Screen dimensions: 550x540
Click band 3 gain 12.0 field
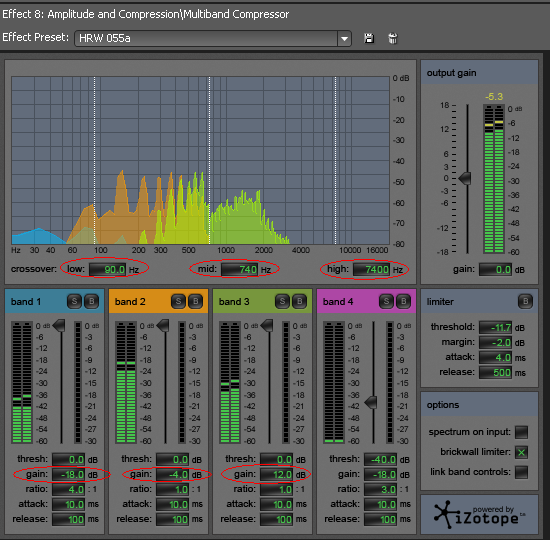click(x=276, y=474)
